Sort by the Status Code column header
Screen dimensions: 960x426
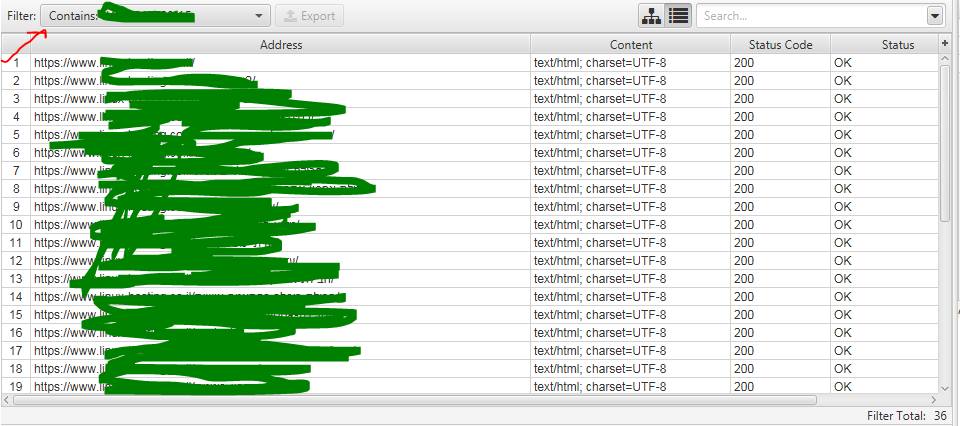(x=781, y=45)
